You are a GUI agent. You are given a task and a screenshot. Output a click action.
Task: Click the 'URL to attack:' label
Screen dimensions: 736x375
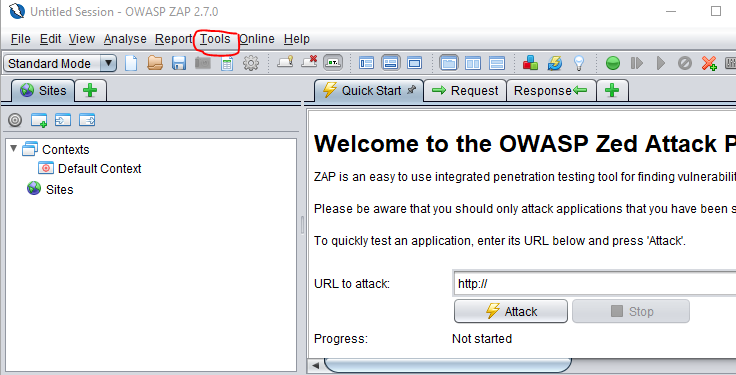click(352, 284)
